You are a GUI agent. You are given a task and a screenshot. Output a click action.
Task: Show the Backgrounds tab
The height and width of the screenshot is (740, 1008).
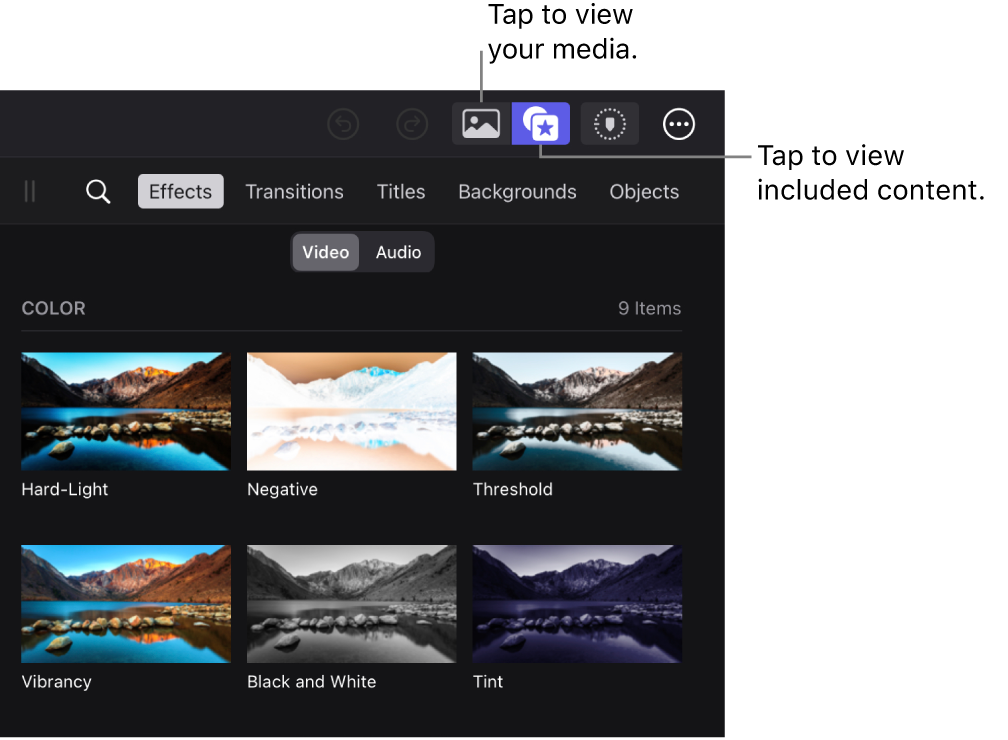pyautogui.click(x=517, y=192)
